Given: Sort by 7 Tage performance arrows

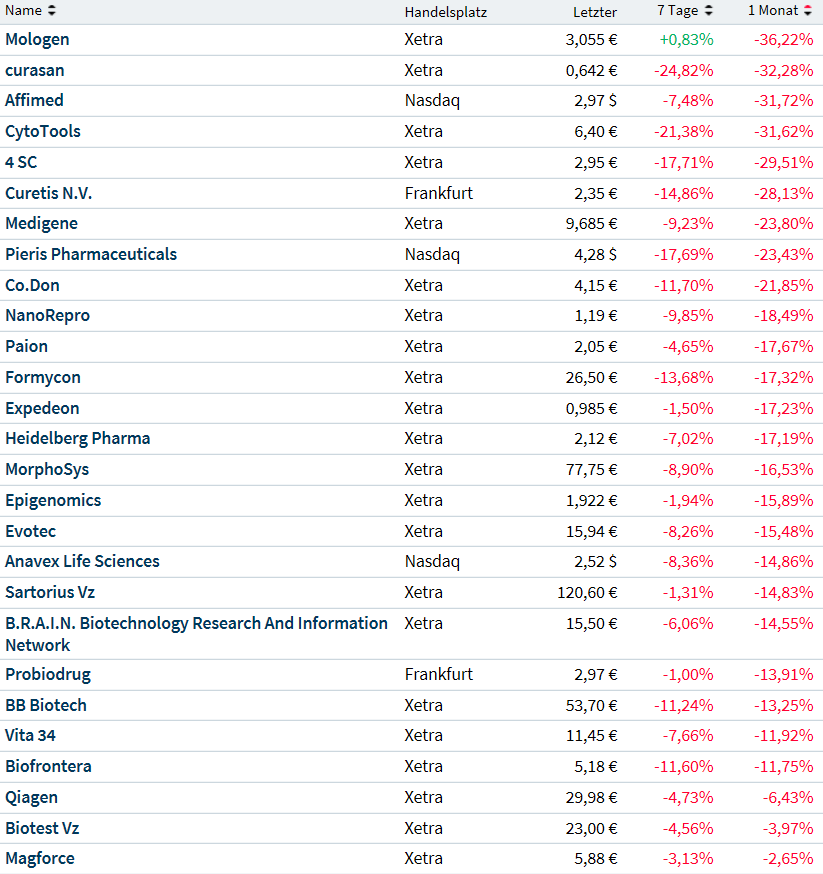Looking at the screenshot, I should click(709, 11).
